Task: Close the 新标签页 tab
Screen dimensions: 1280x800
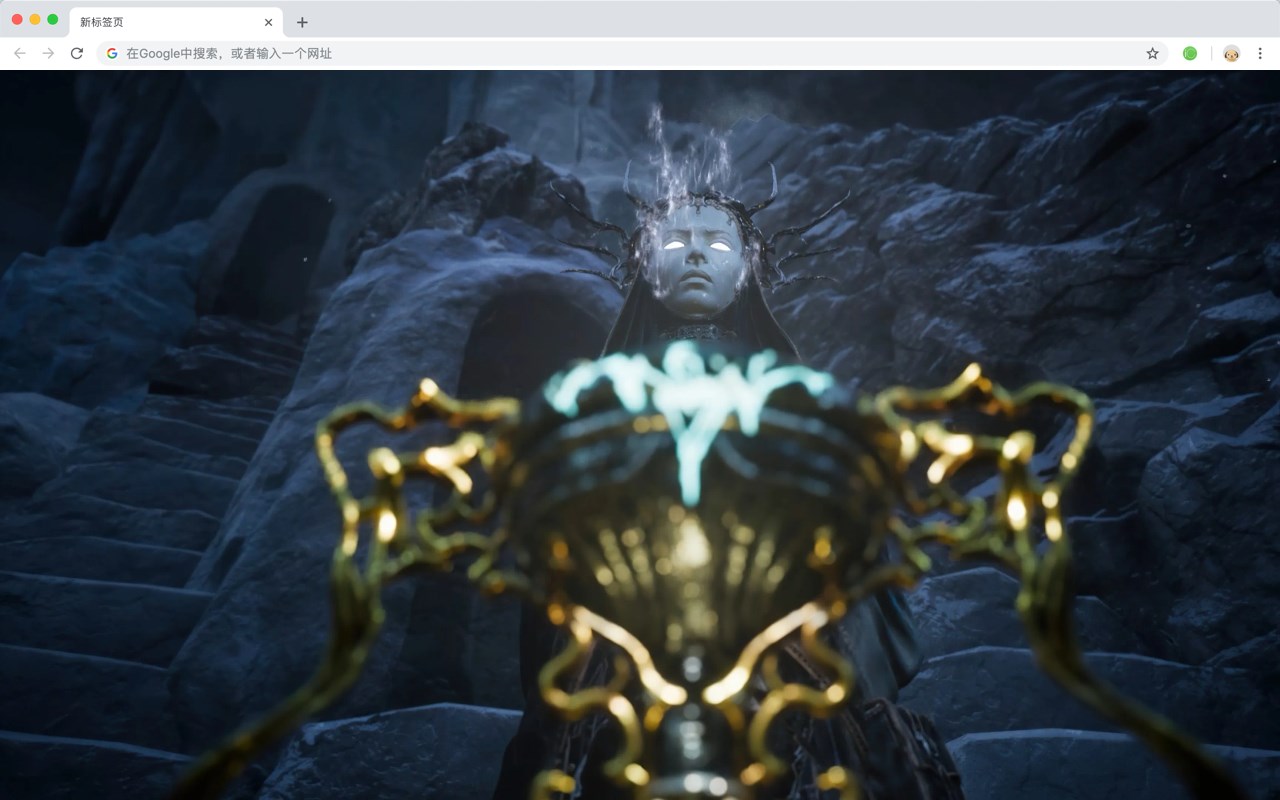Action: tap(268, 22)
